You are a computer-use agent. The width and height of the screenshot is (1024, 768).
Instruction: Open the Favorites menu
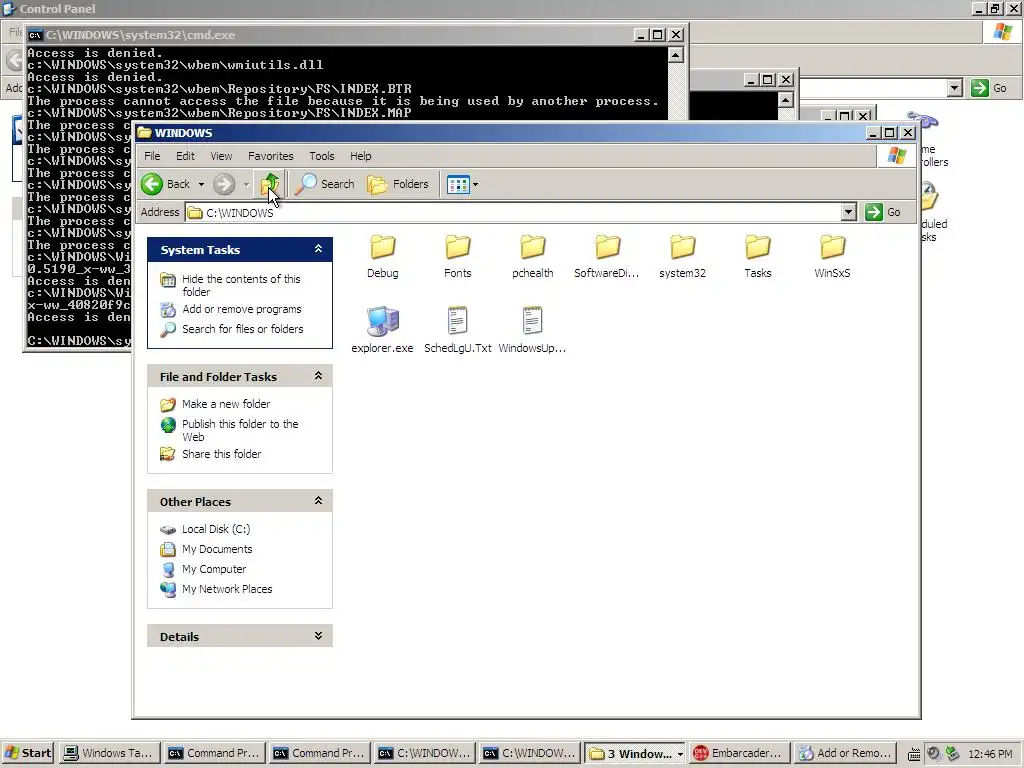[270, 156]
